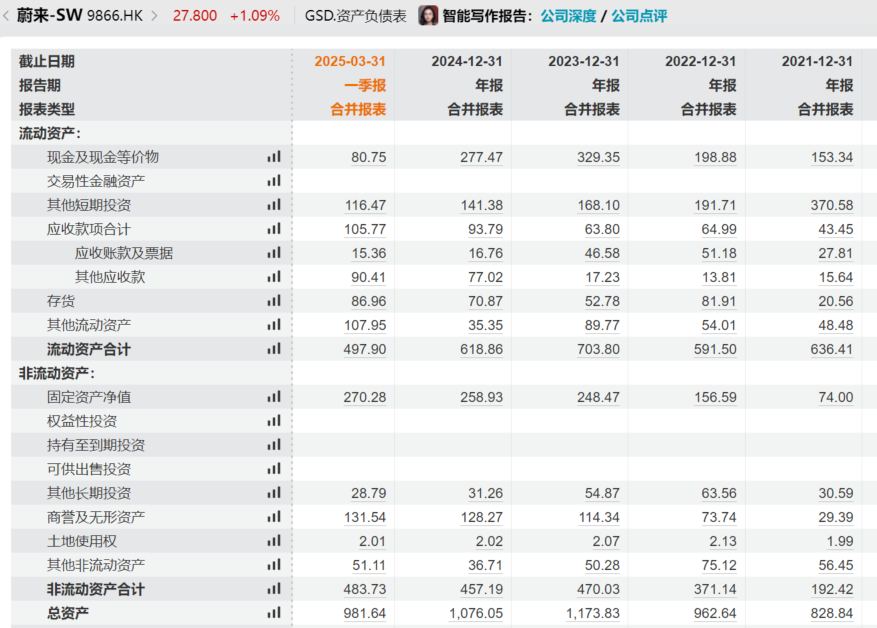The height and width of the screenshot is (628, 877).
Task: Open chart icon for 权益性投资 row
Action: pyautogui.click(x=274, y=422)
